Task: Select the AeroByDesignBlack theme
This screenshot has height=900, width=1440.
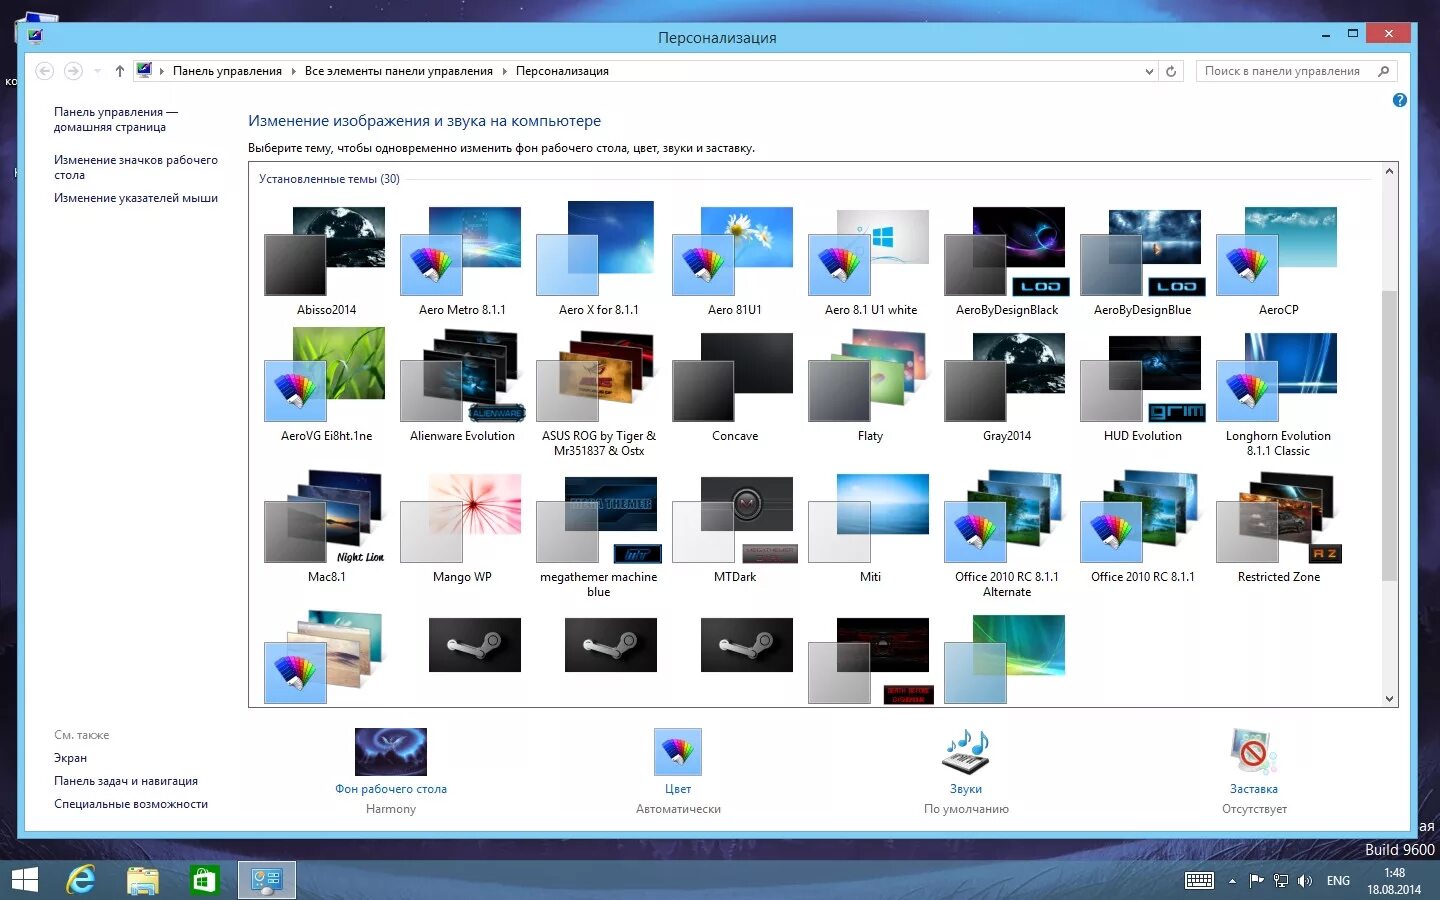Action: coord(1005,259)
